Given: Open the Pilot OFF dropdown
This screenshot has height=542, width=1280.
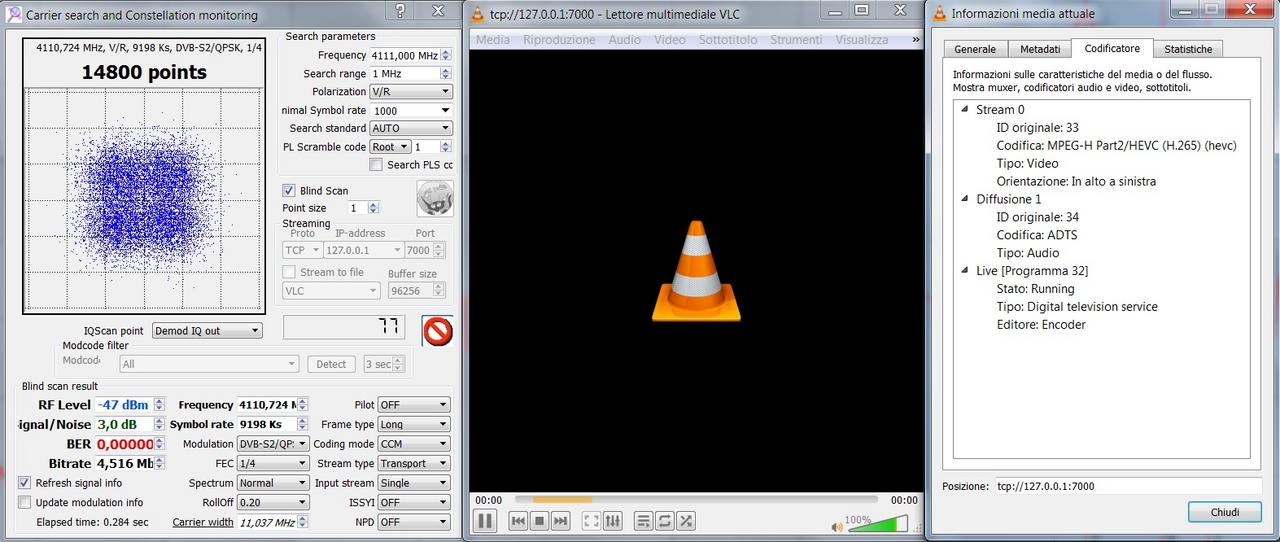Looking at the screenshot, I should [x=413, y=405].
